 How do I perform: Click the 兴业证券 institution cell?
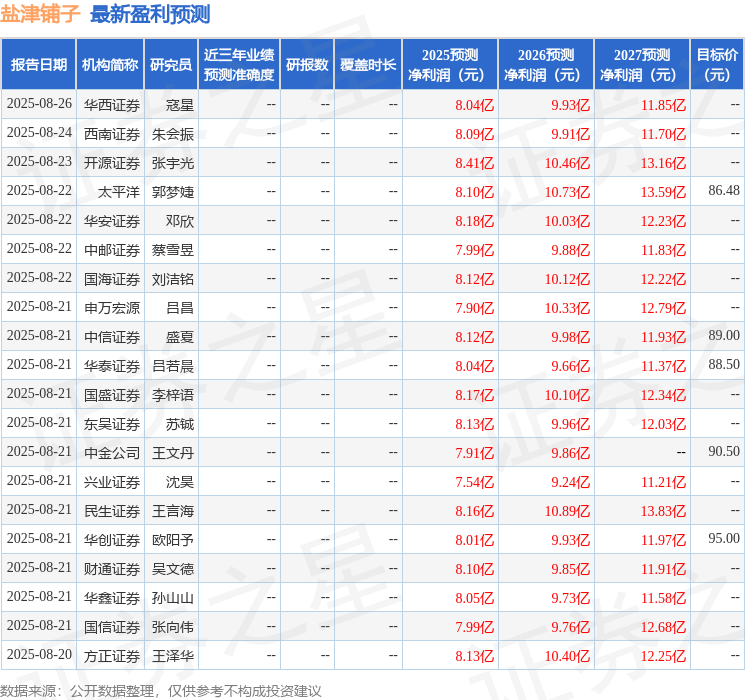click(112, 482)
